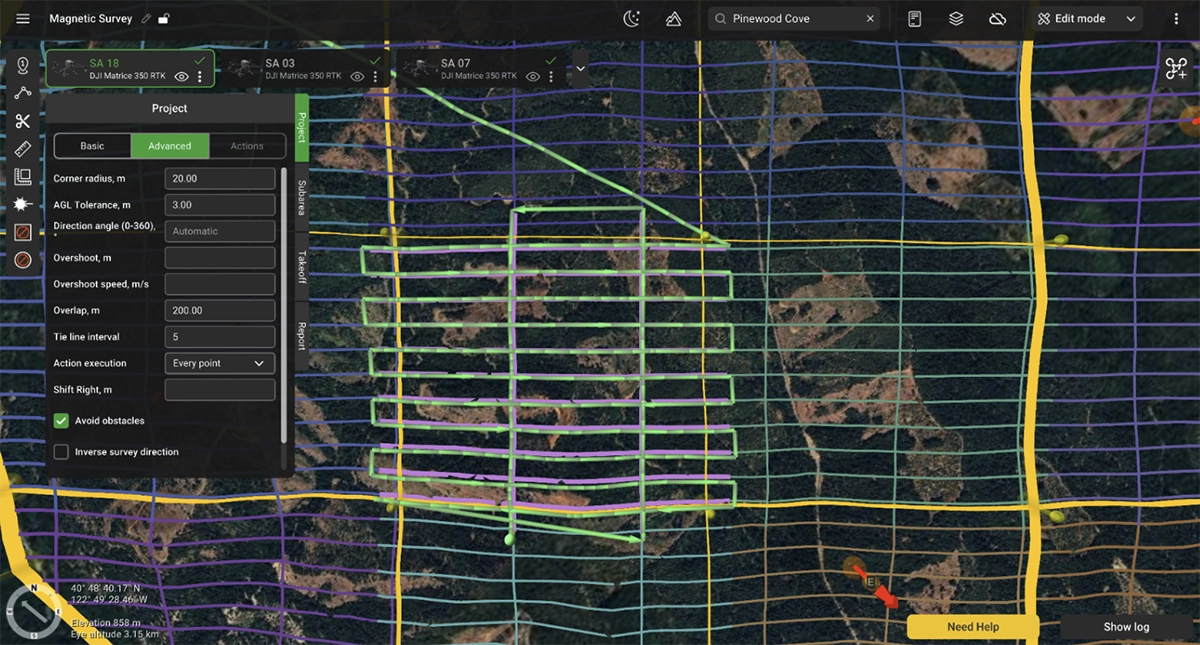Screen dimensions: 1200x645
Task: Click the Overlap, m input field
Action: pyautogui.click(x=220, y=310)
